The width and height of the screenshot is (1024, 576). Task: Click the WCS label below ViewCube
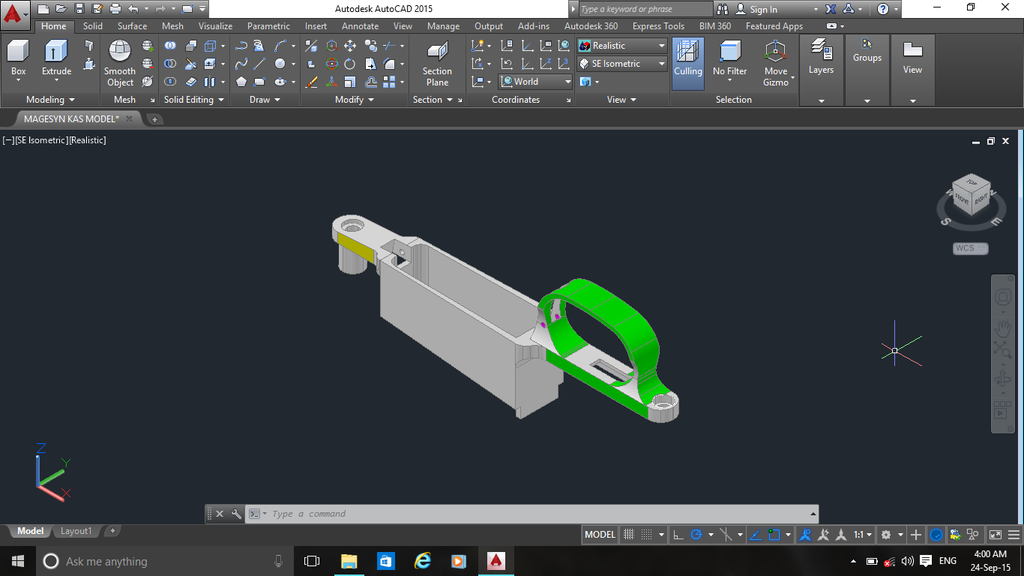(x=970, y=248)
